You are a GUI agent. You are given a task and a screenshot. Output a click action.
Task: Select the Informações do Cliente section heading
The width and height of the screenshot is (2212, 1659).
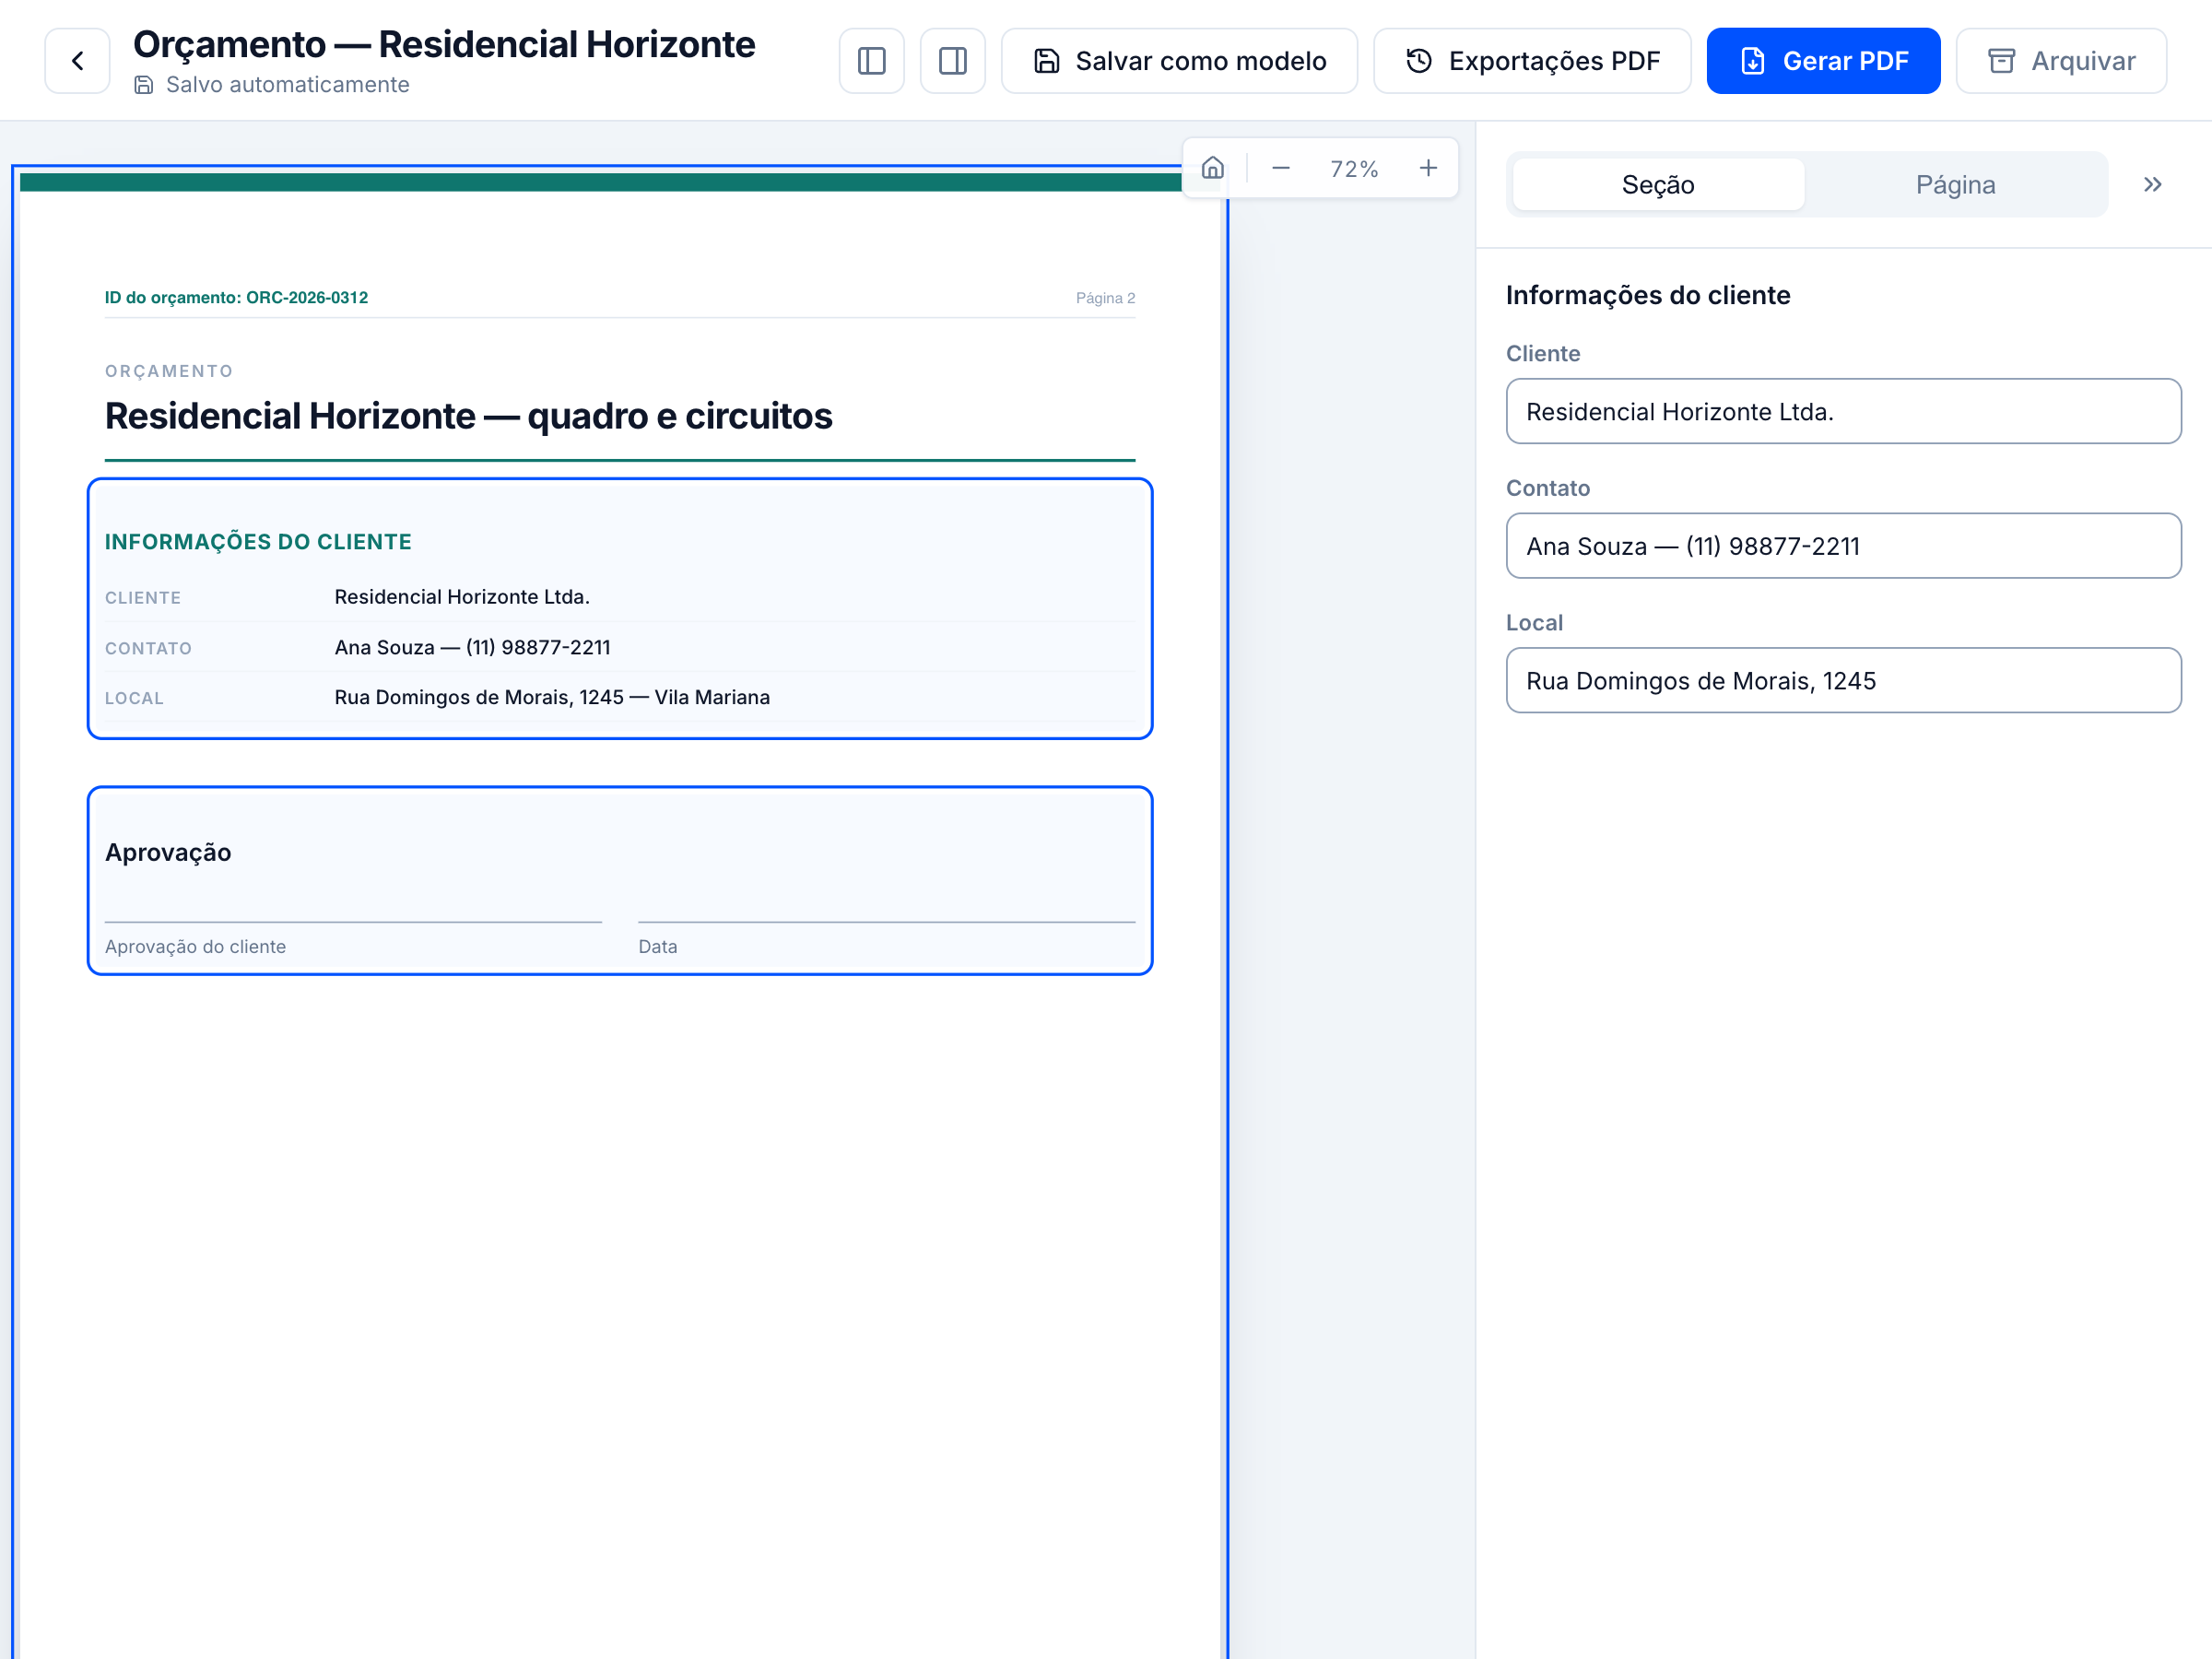coord(258,542)
